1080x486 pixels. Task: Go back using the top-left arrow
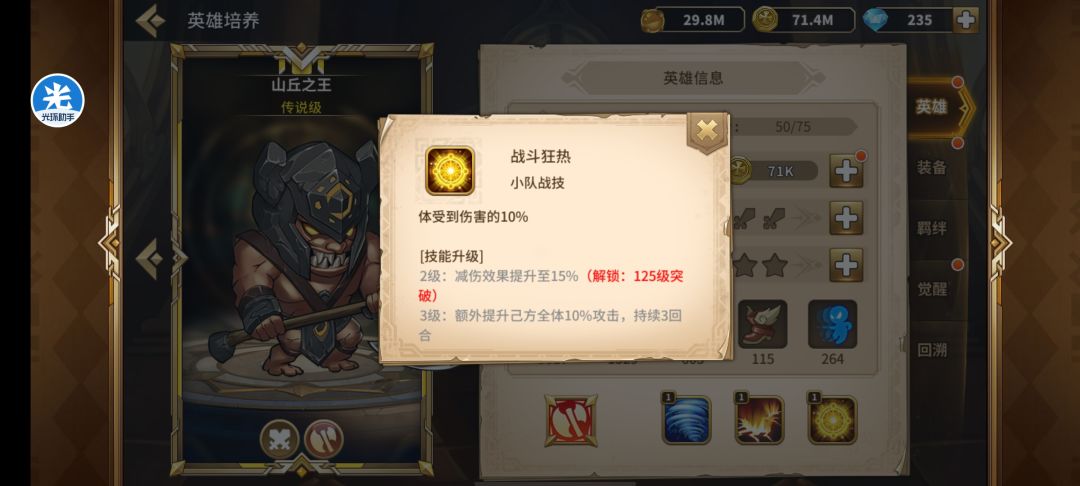[x=150, y=21]
